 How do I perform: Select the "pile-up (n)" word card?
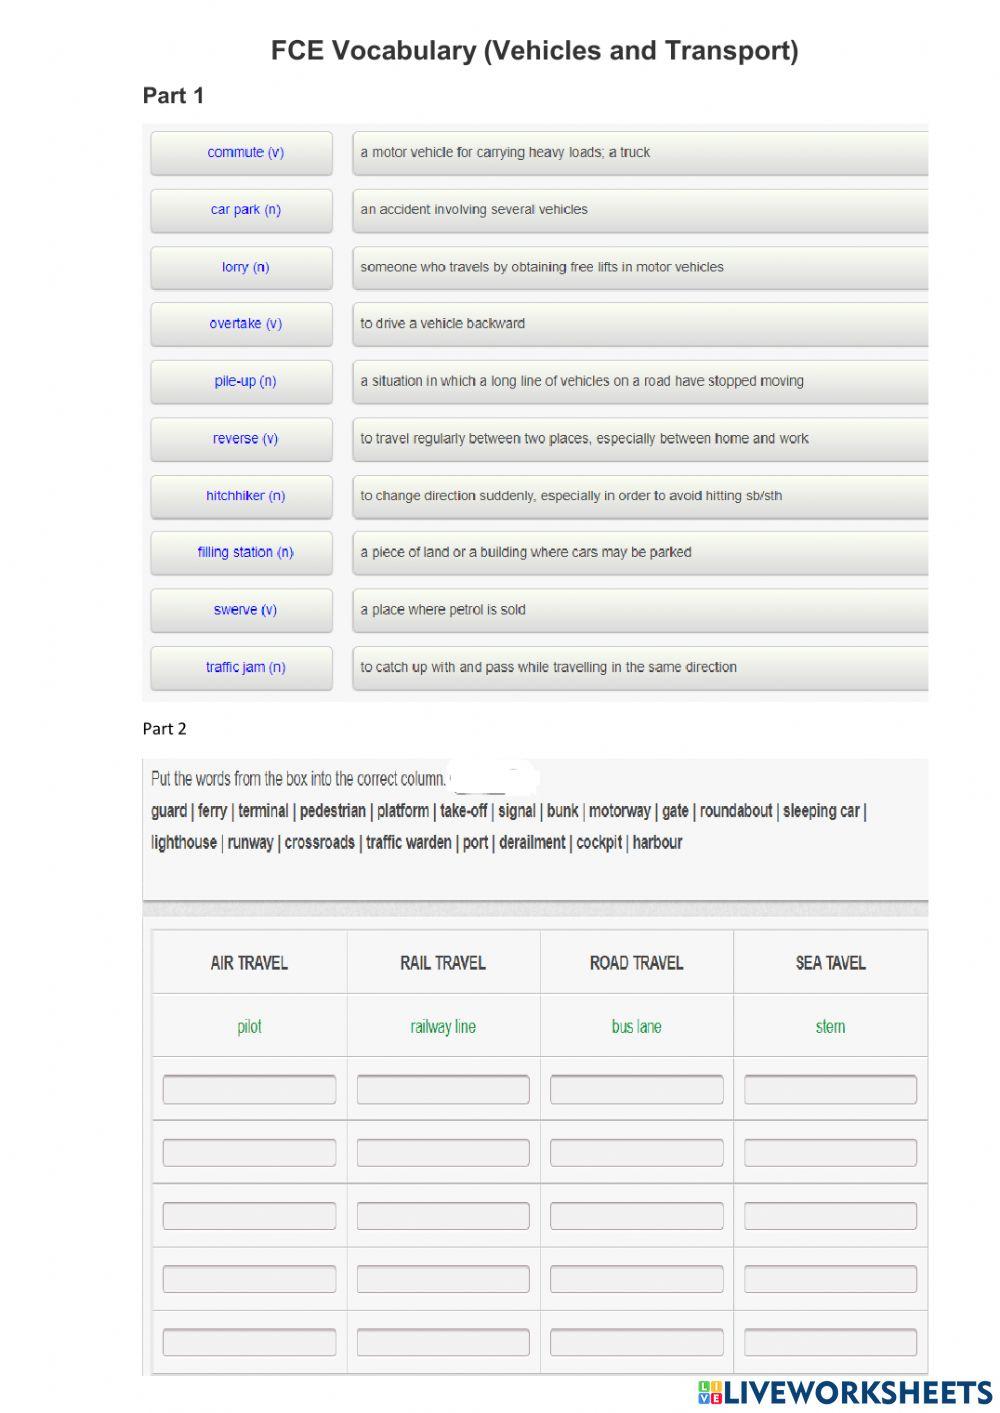241,381
